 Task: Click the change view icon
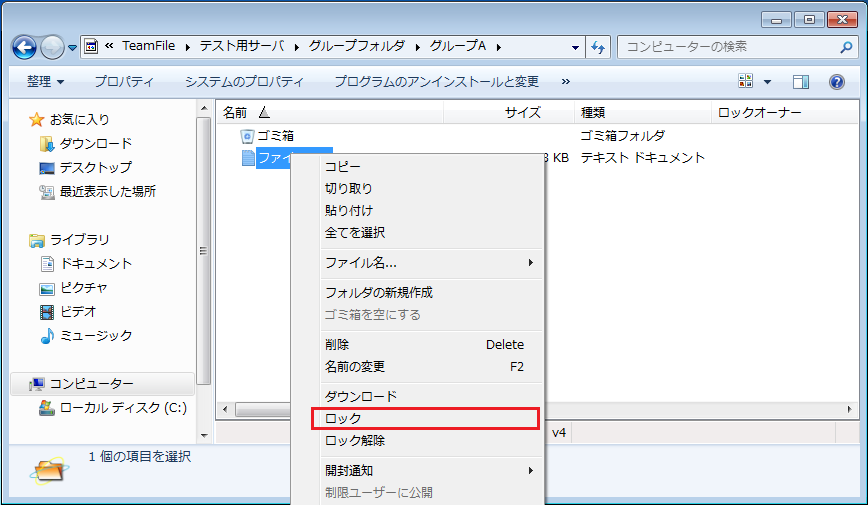click(x=746, y=81)
